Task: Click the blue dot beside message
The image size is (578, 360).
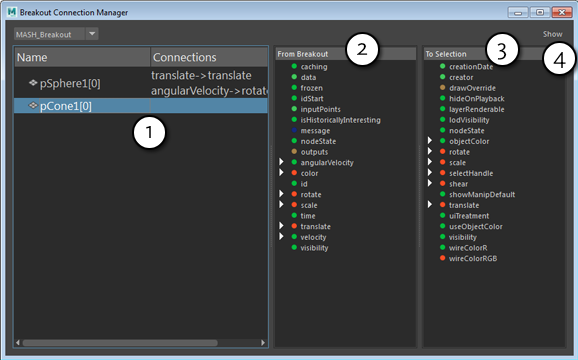Action: point(294,130)
